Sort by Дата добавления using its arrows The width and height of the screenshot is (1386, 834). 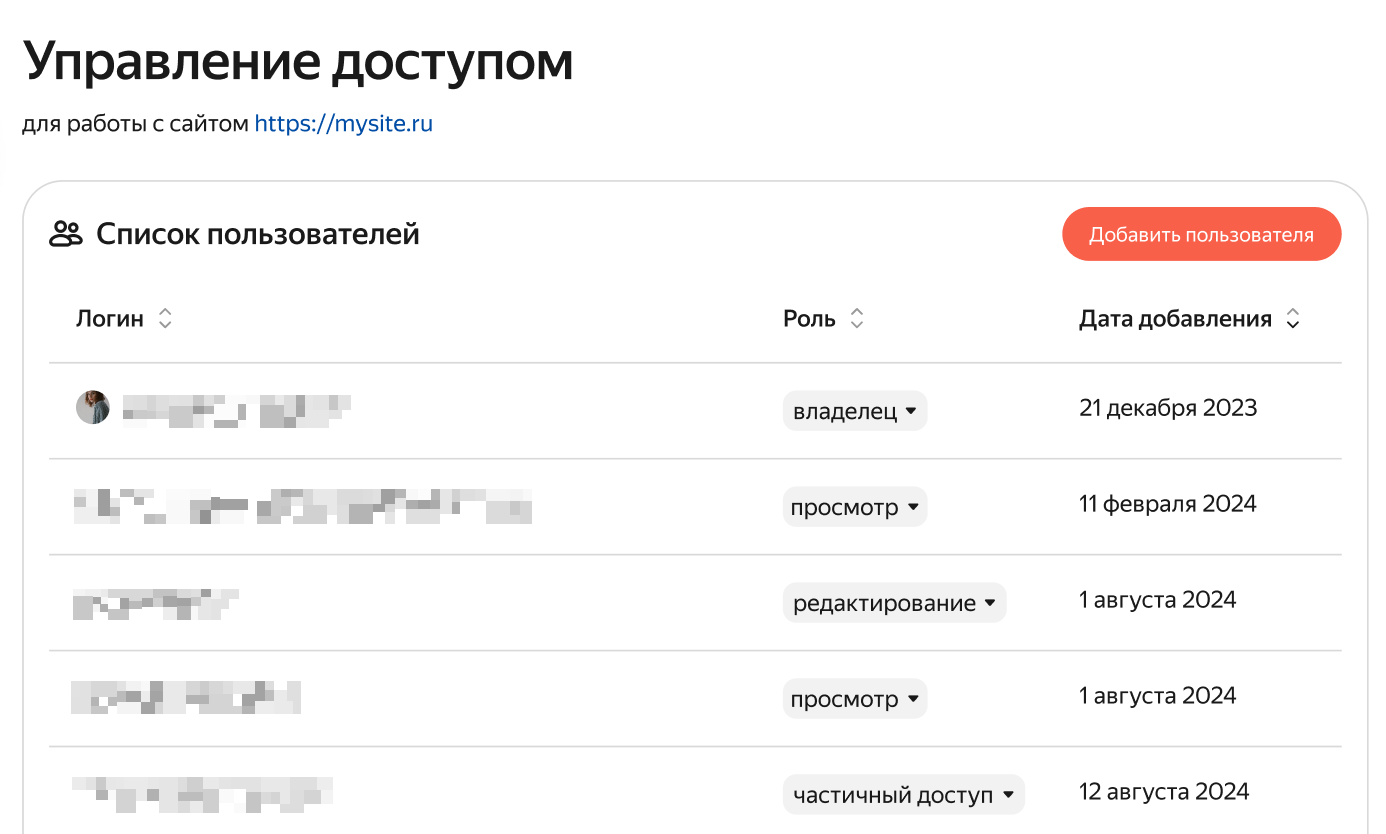click(1293, 319)
